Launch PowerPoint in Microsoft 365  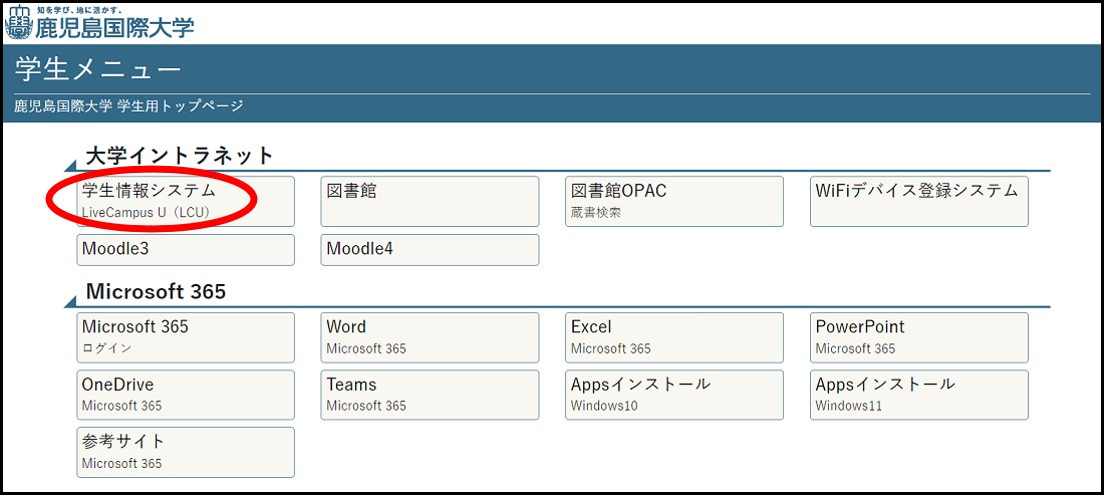[919, 337]
